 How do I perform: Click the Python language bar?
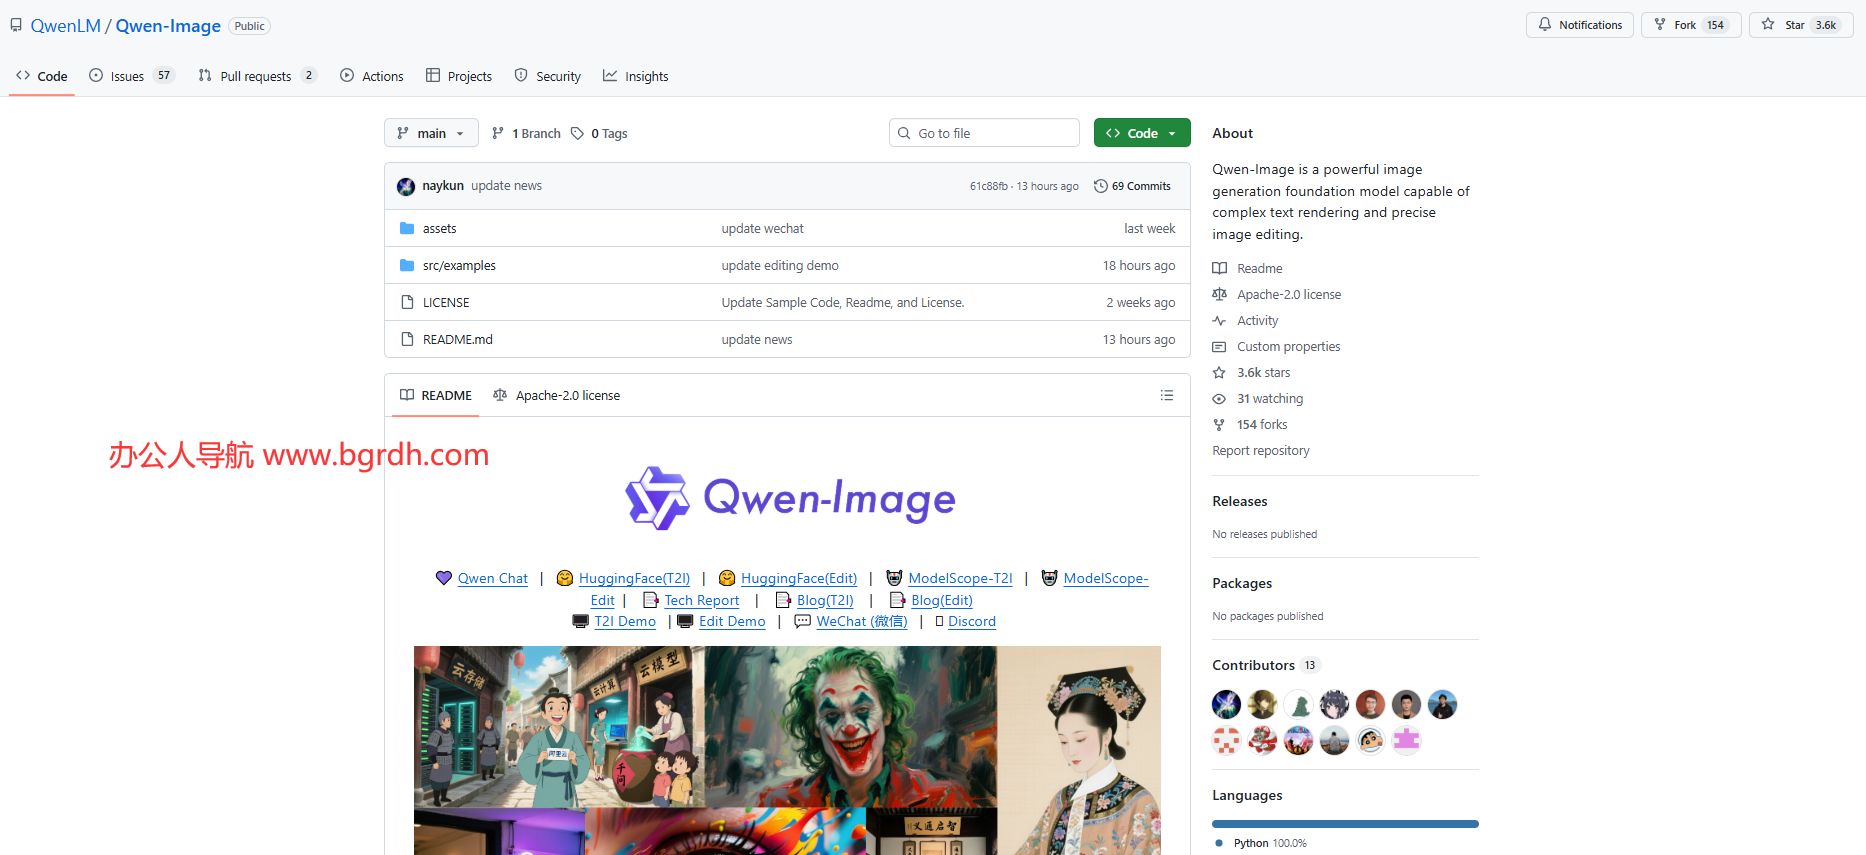coord(1345,824)
